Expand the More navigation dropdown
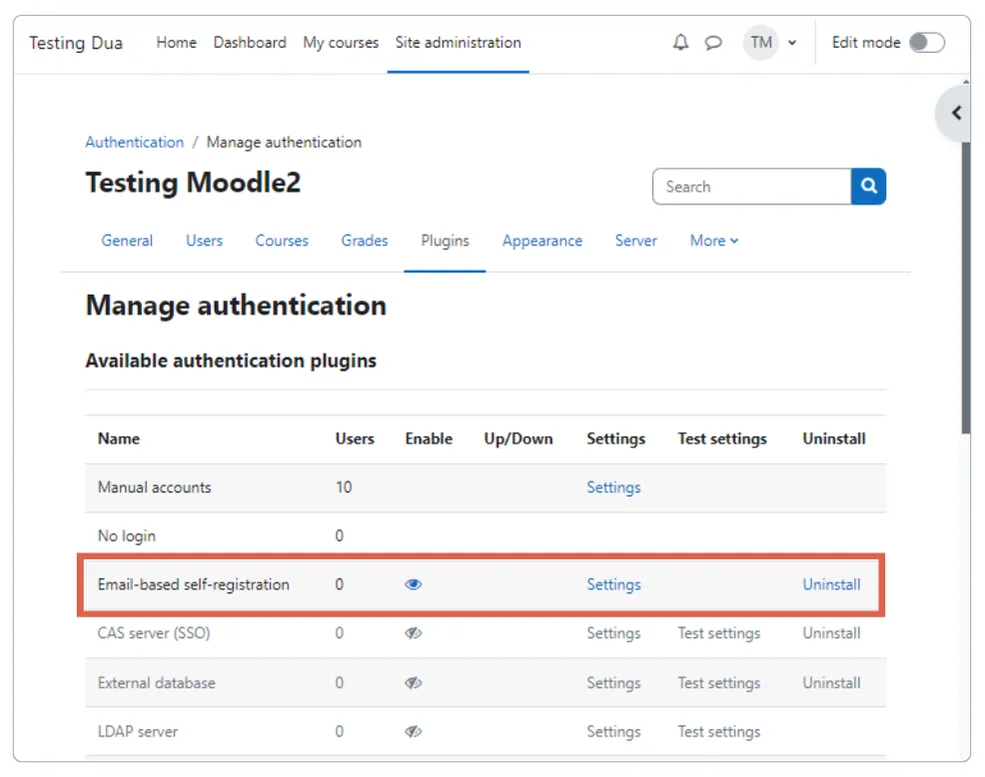 (713, 241)
